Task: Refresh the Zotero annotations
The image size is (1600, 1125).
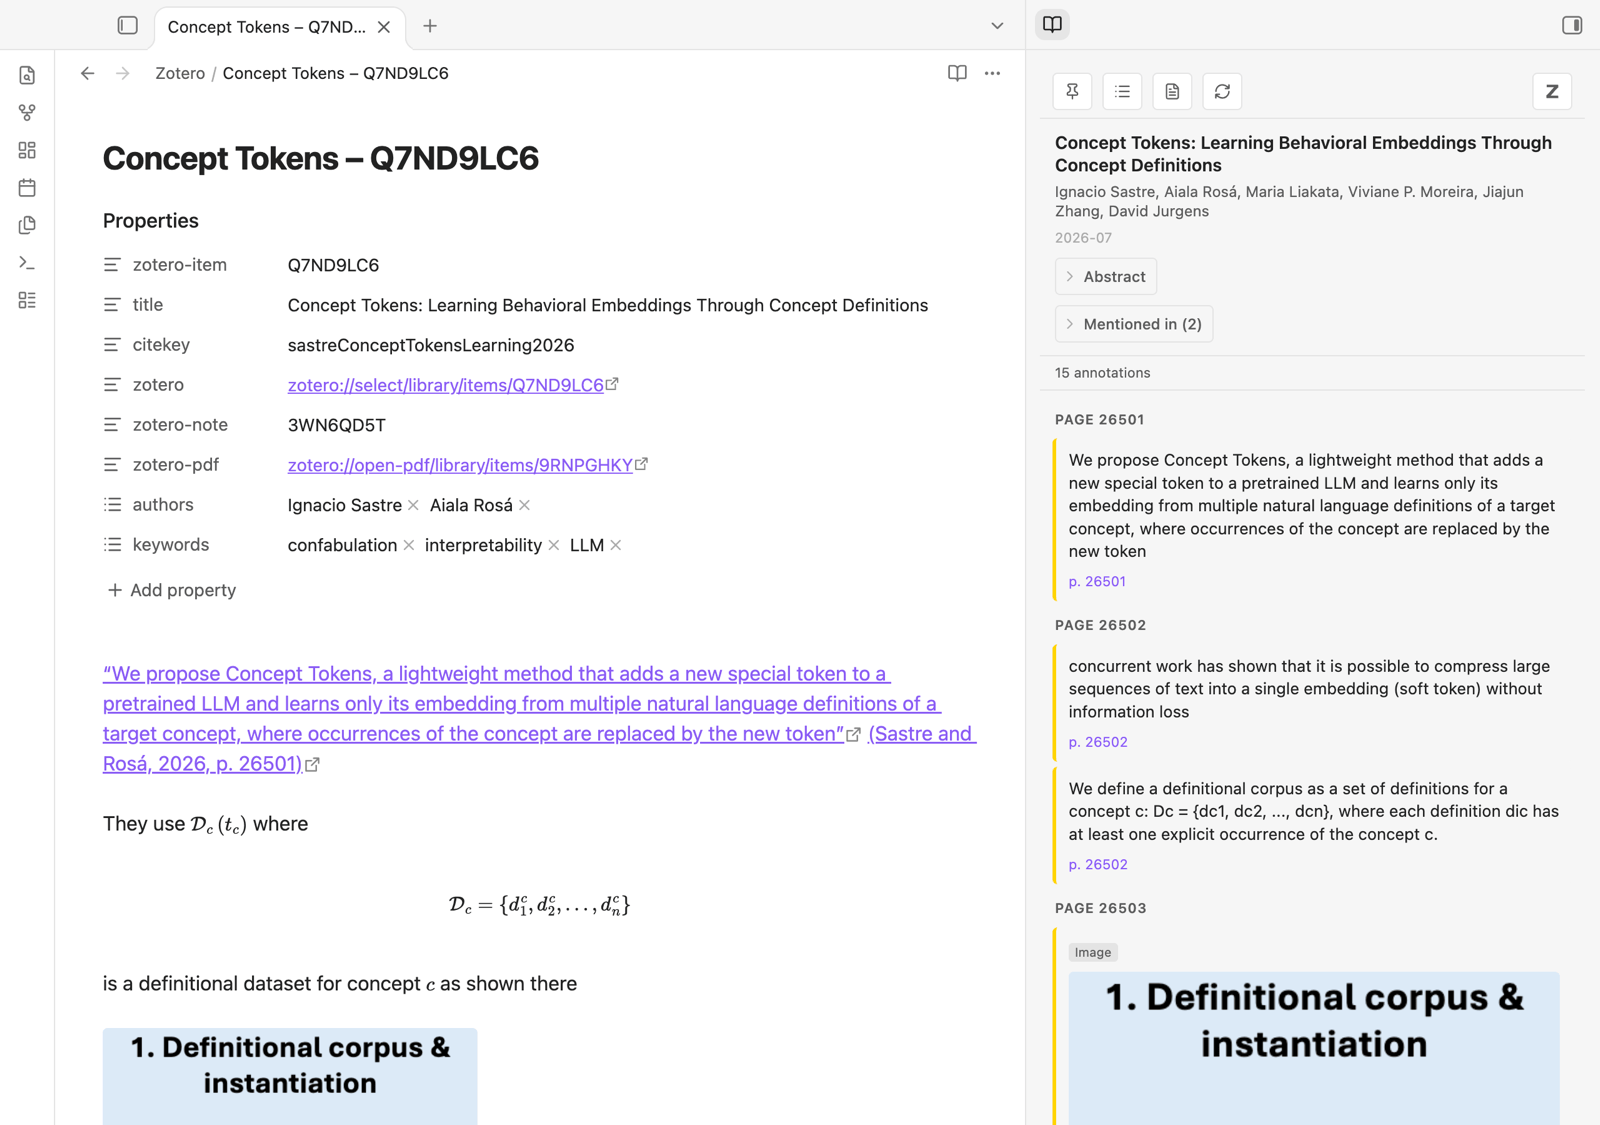Action: tap(1222, 91)
